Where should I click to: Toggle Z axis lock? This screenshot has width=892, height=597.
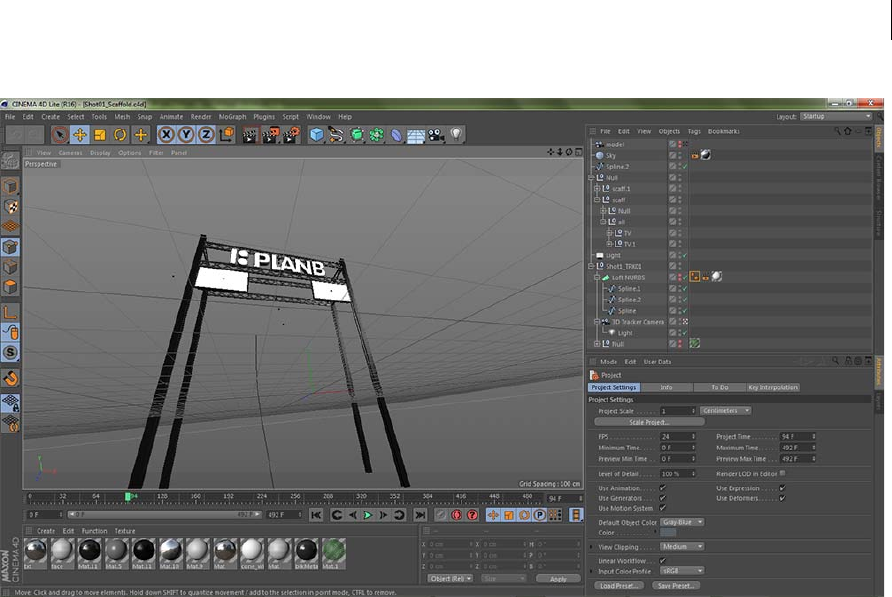(206, 135)
